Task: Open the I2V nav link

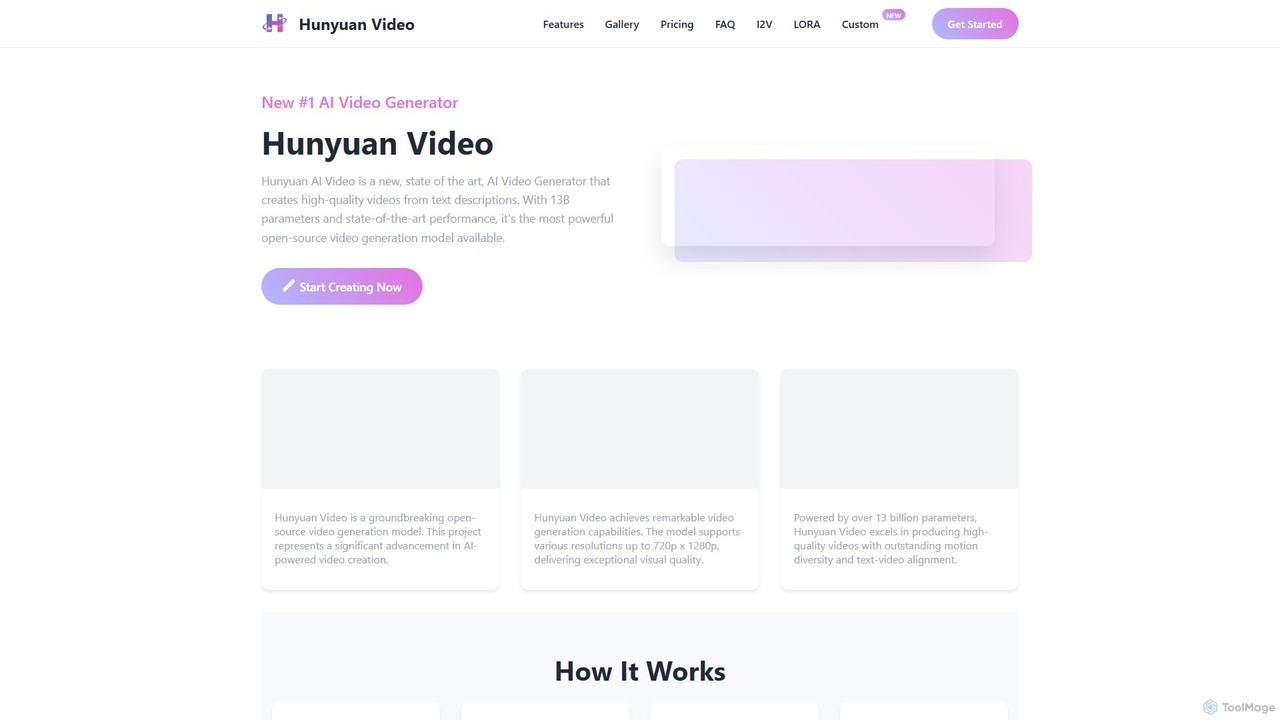Action: click(x=764, y=24)
